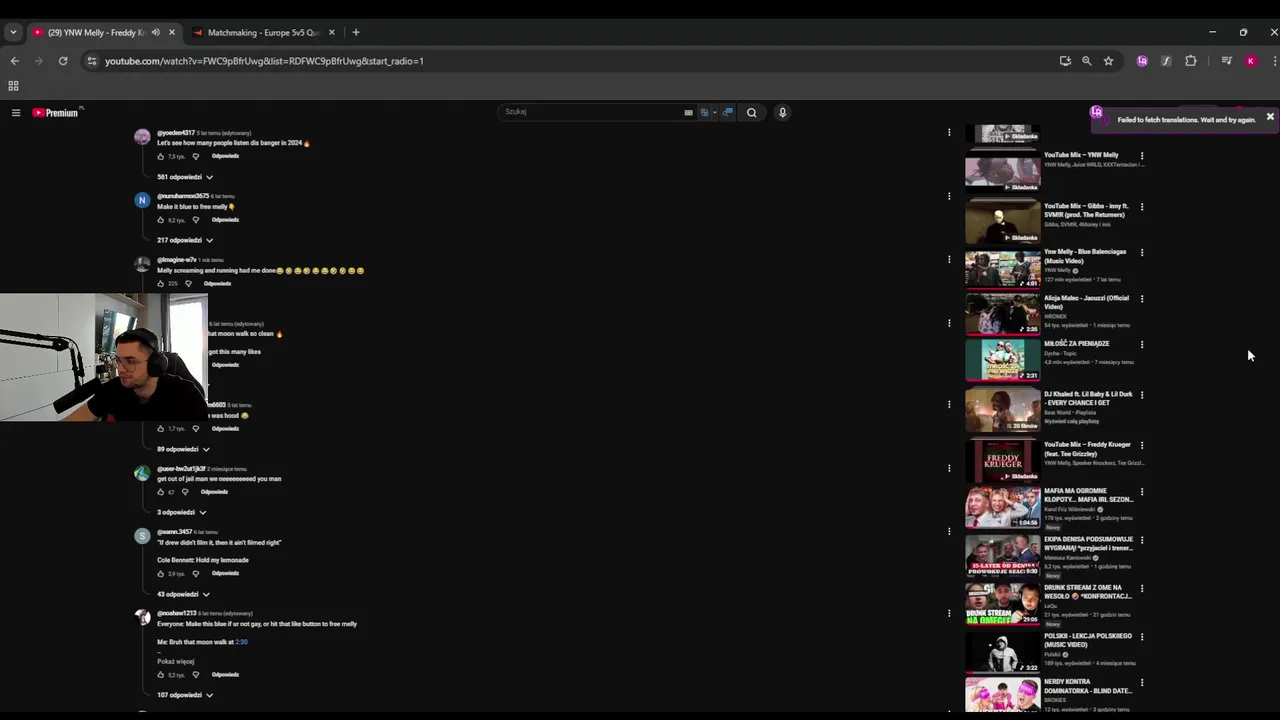Open menu for YouTube Mix YNW Melly
The height and width of the screenshot is (720, 1280).
click(x=1142, y=156)
